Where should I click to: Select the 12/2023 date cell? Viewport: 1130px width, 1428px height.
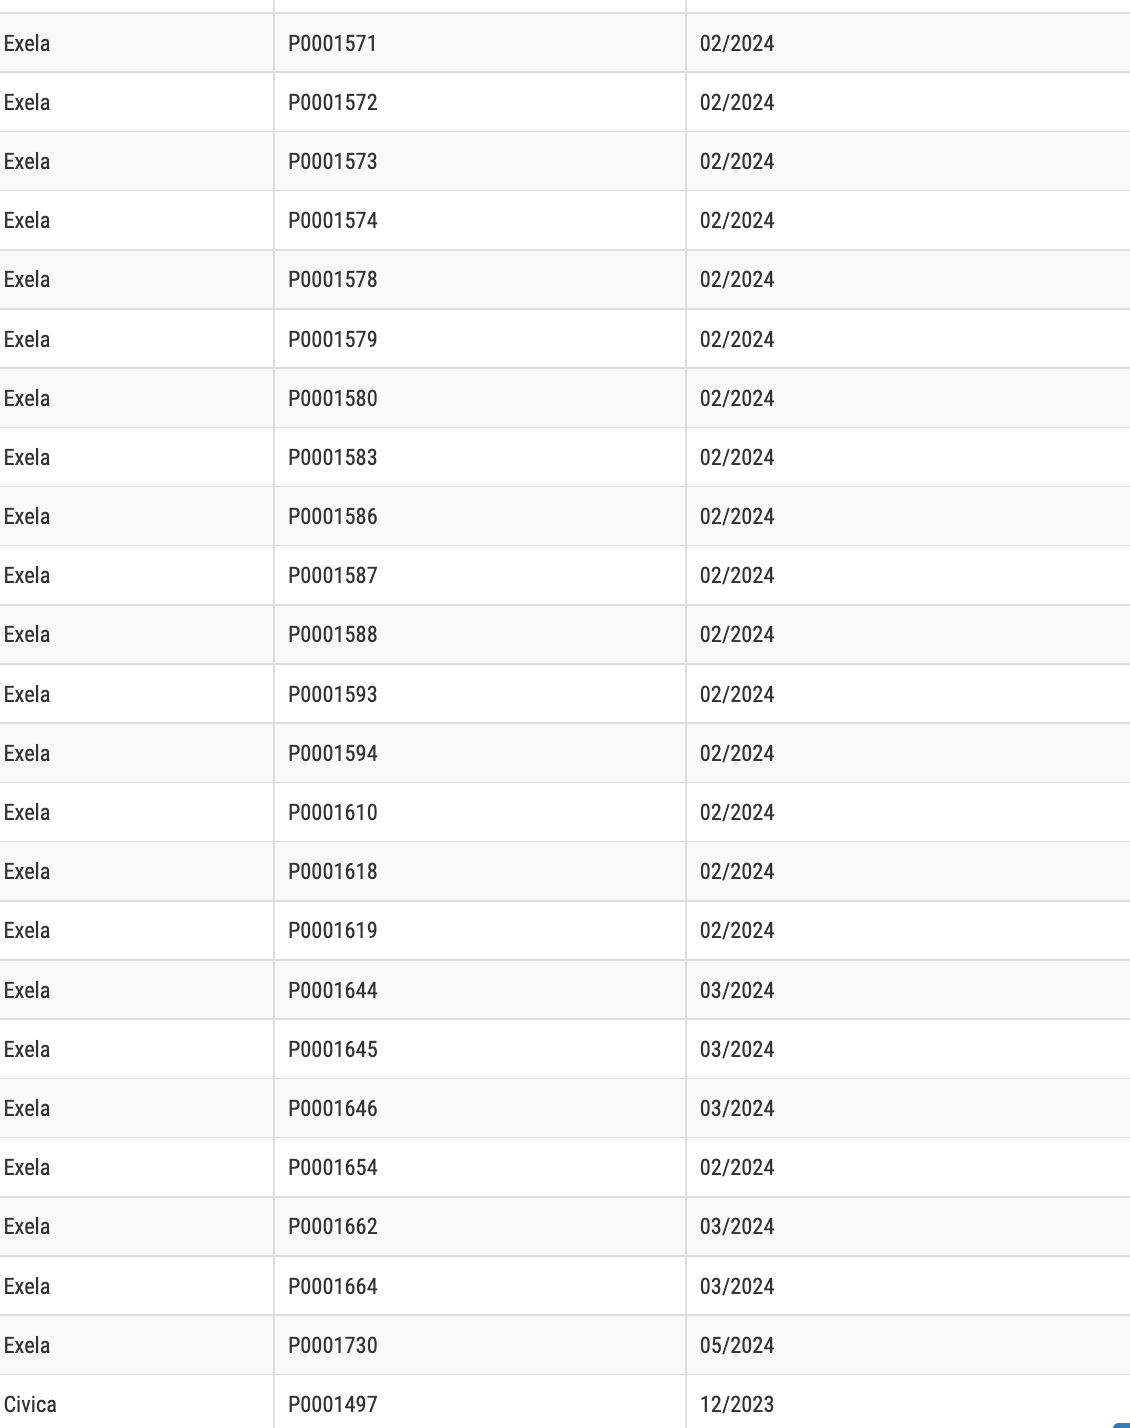pyautogui.click(x=908, y=1402)
